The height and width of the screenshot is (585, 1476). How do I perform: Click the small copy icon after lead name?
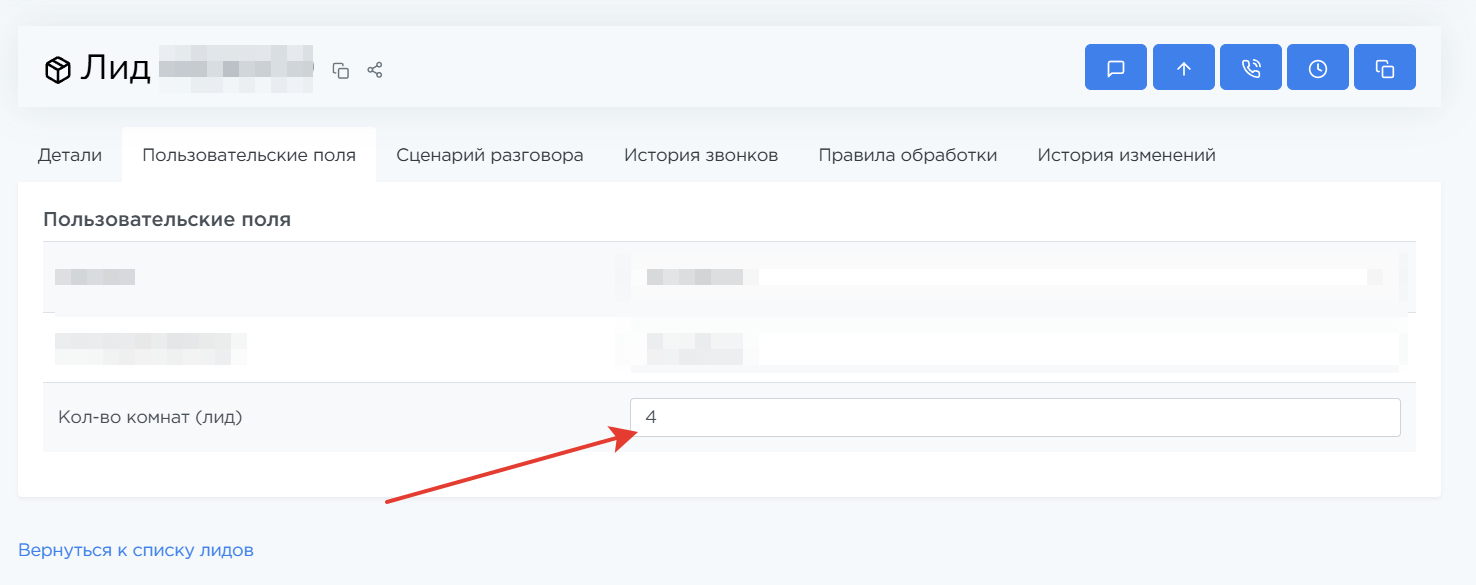(x=341, y=70)
